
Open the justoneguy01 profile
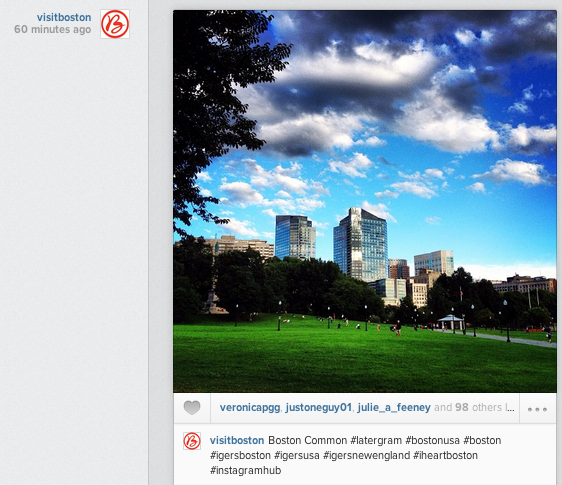click(x=318, y=408)
